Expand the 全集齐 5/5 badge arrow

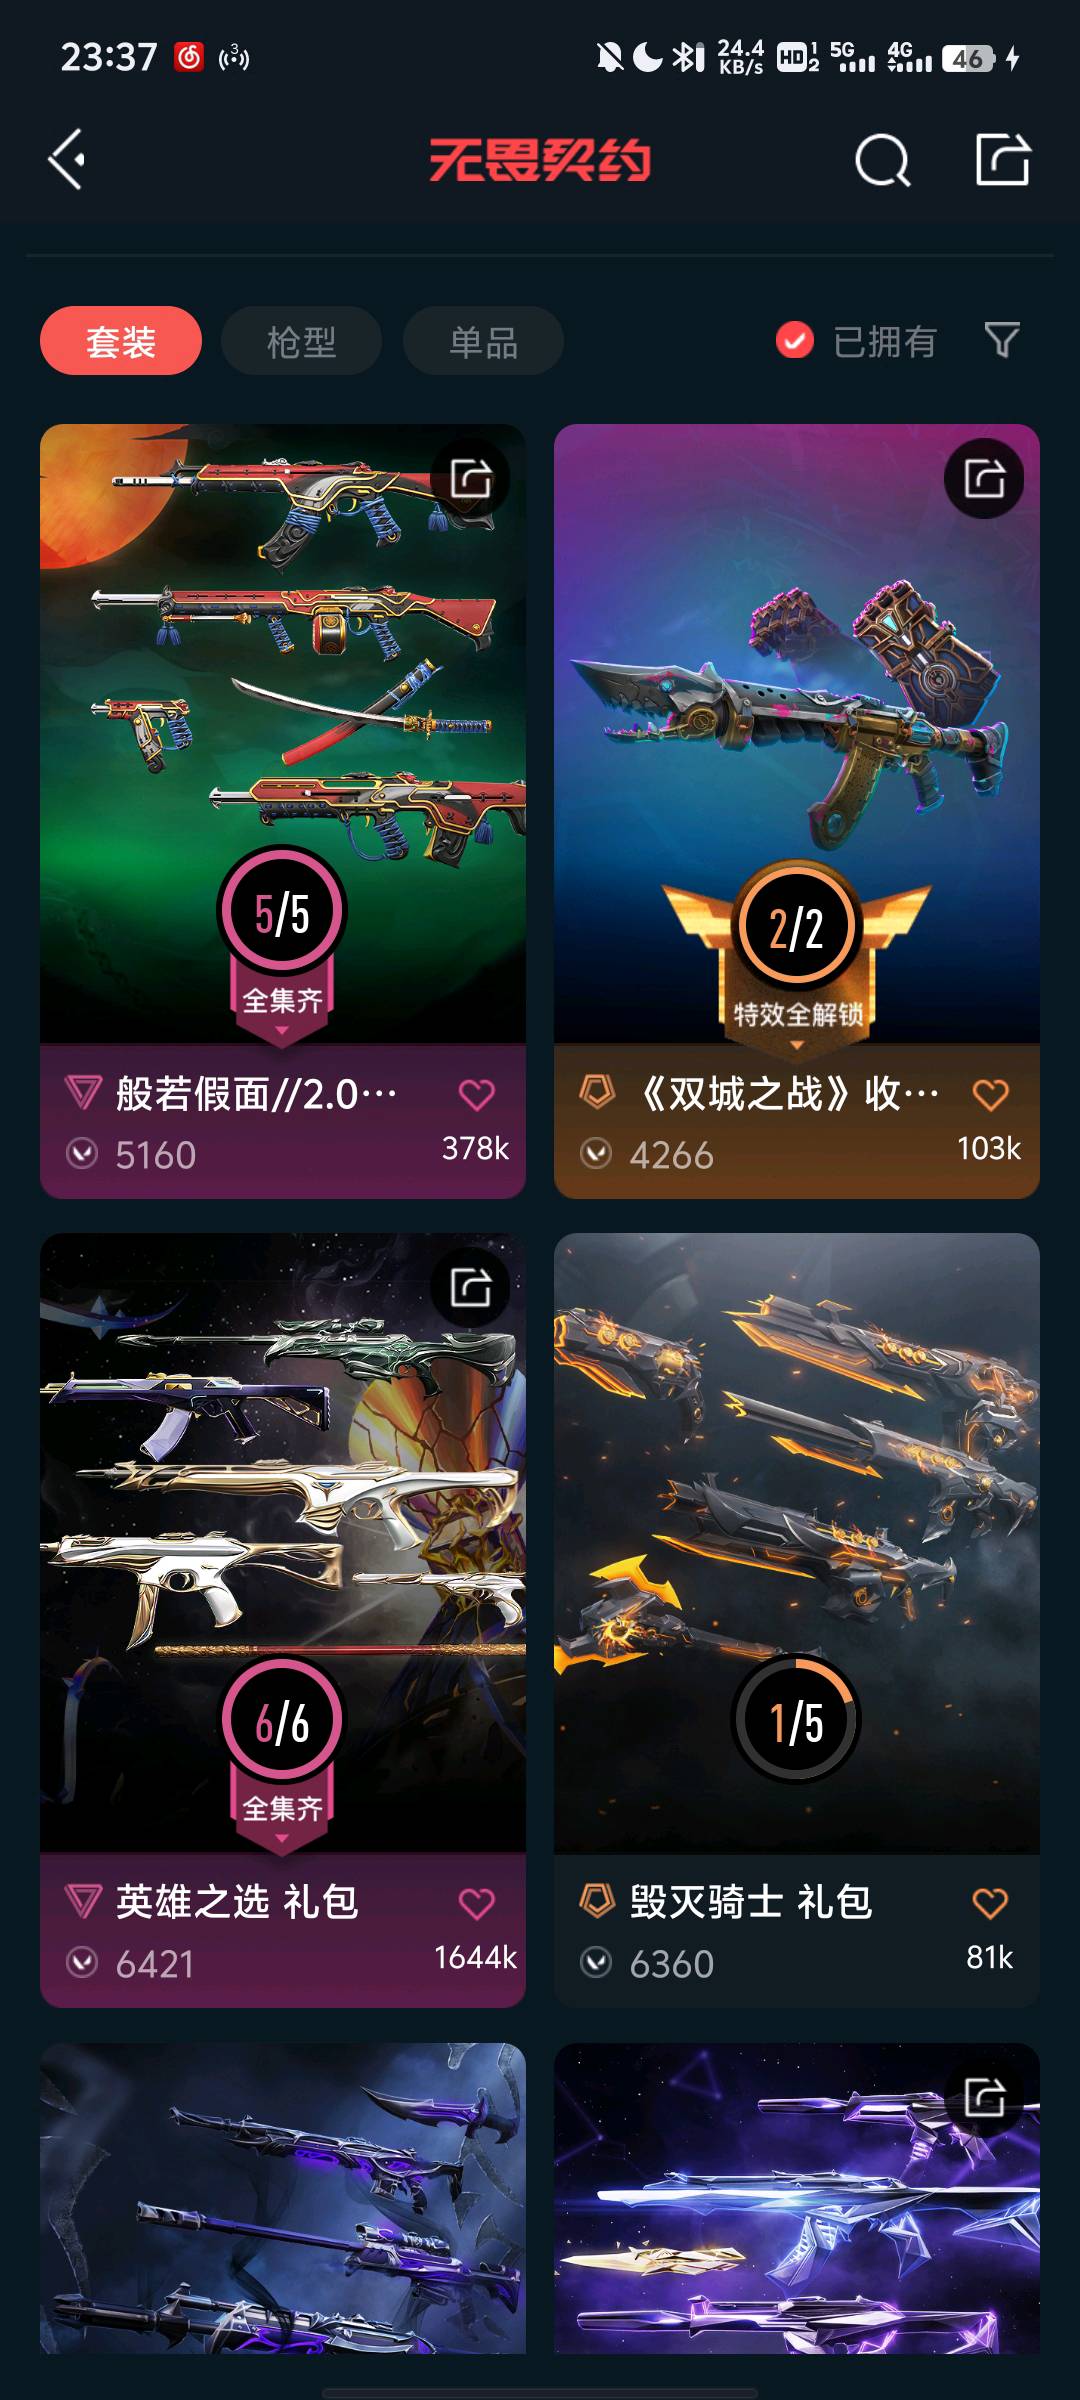coord(282,1031)
